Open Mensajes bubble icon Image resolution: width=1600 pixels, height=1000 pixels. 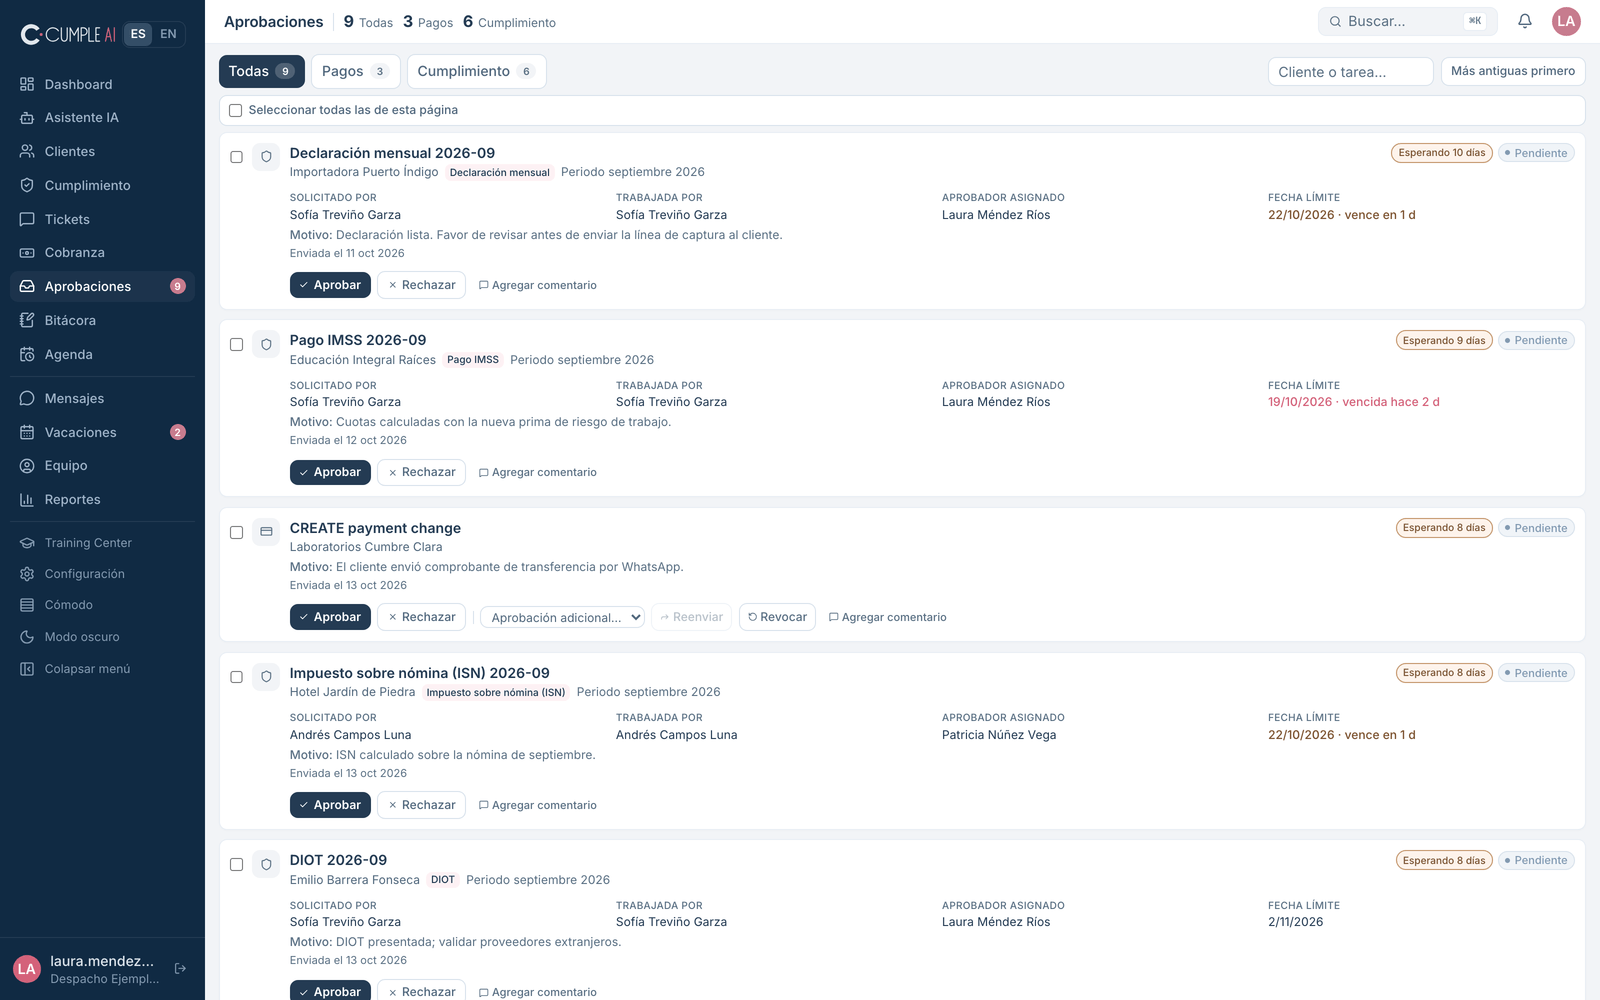[27, 398]
